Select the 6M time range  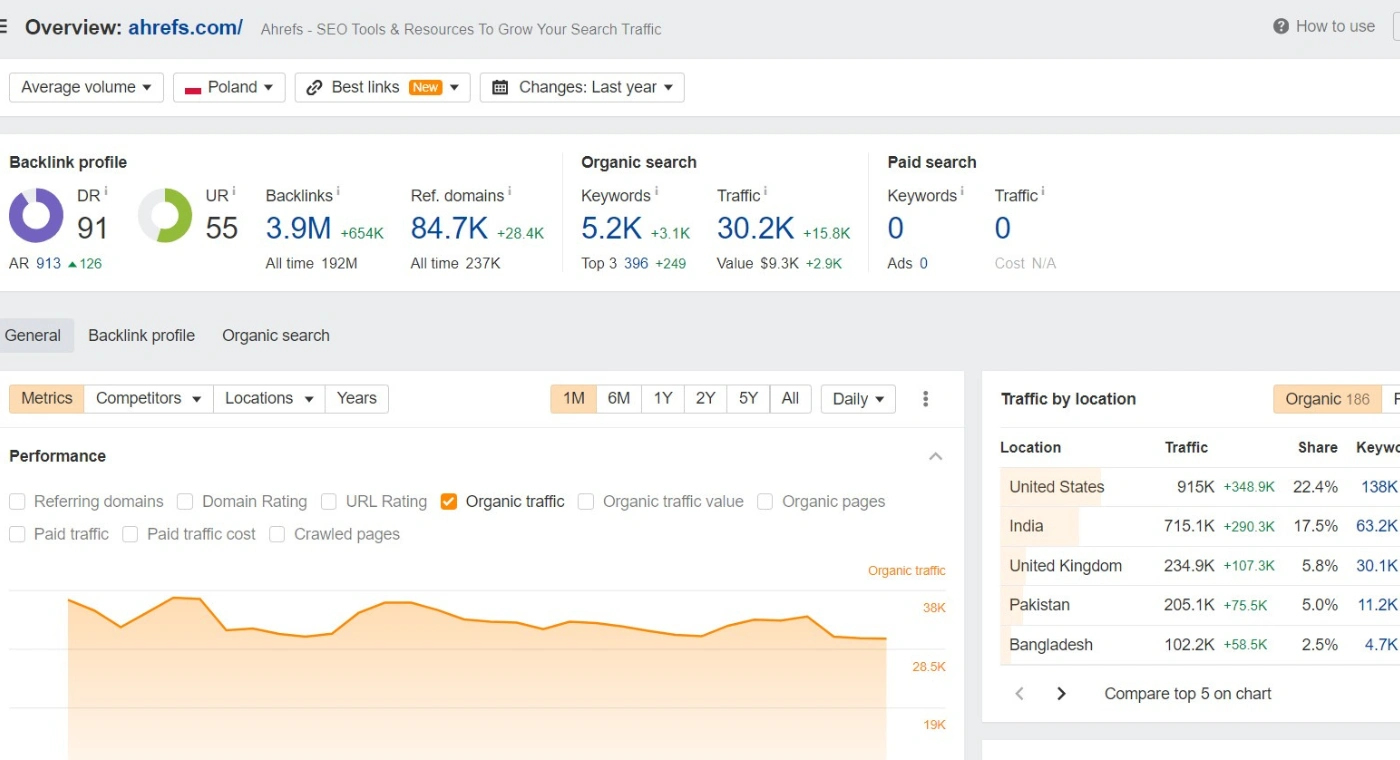coord(619,399)
